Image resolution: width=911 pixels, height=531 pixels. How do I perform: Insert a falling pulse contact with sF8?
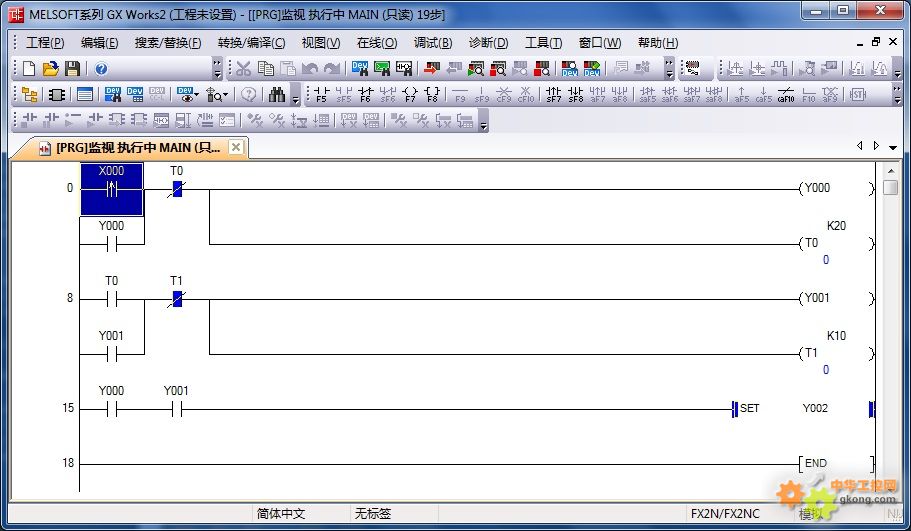[576, 95]
